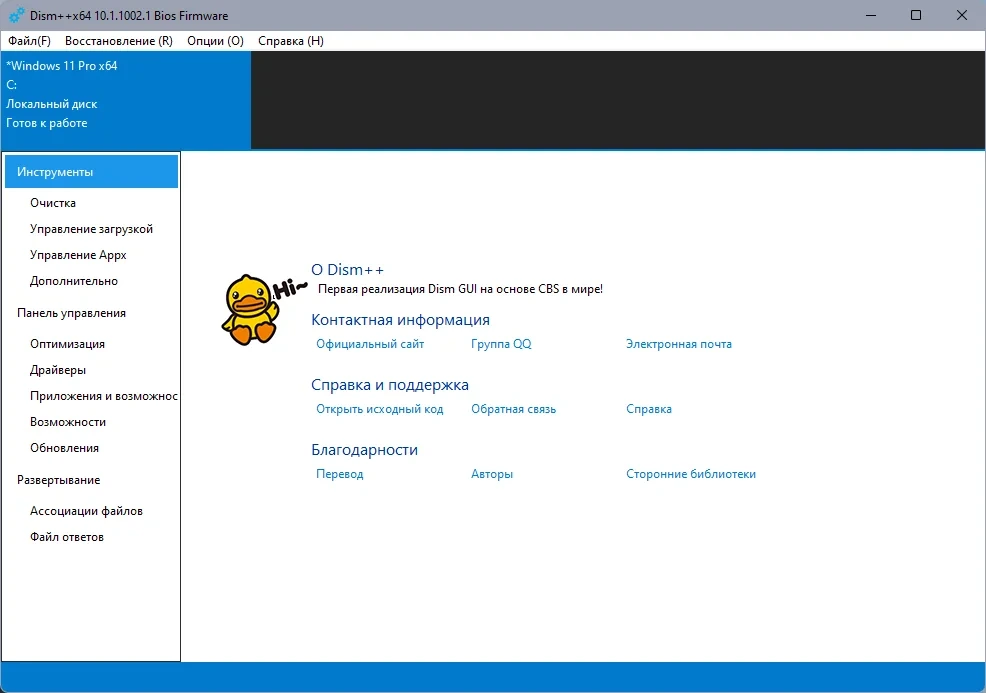Screen dimensions: 986x693
Task: Minimize the Dism++ window
Action: pos(871,15)
